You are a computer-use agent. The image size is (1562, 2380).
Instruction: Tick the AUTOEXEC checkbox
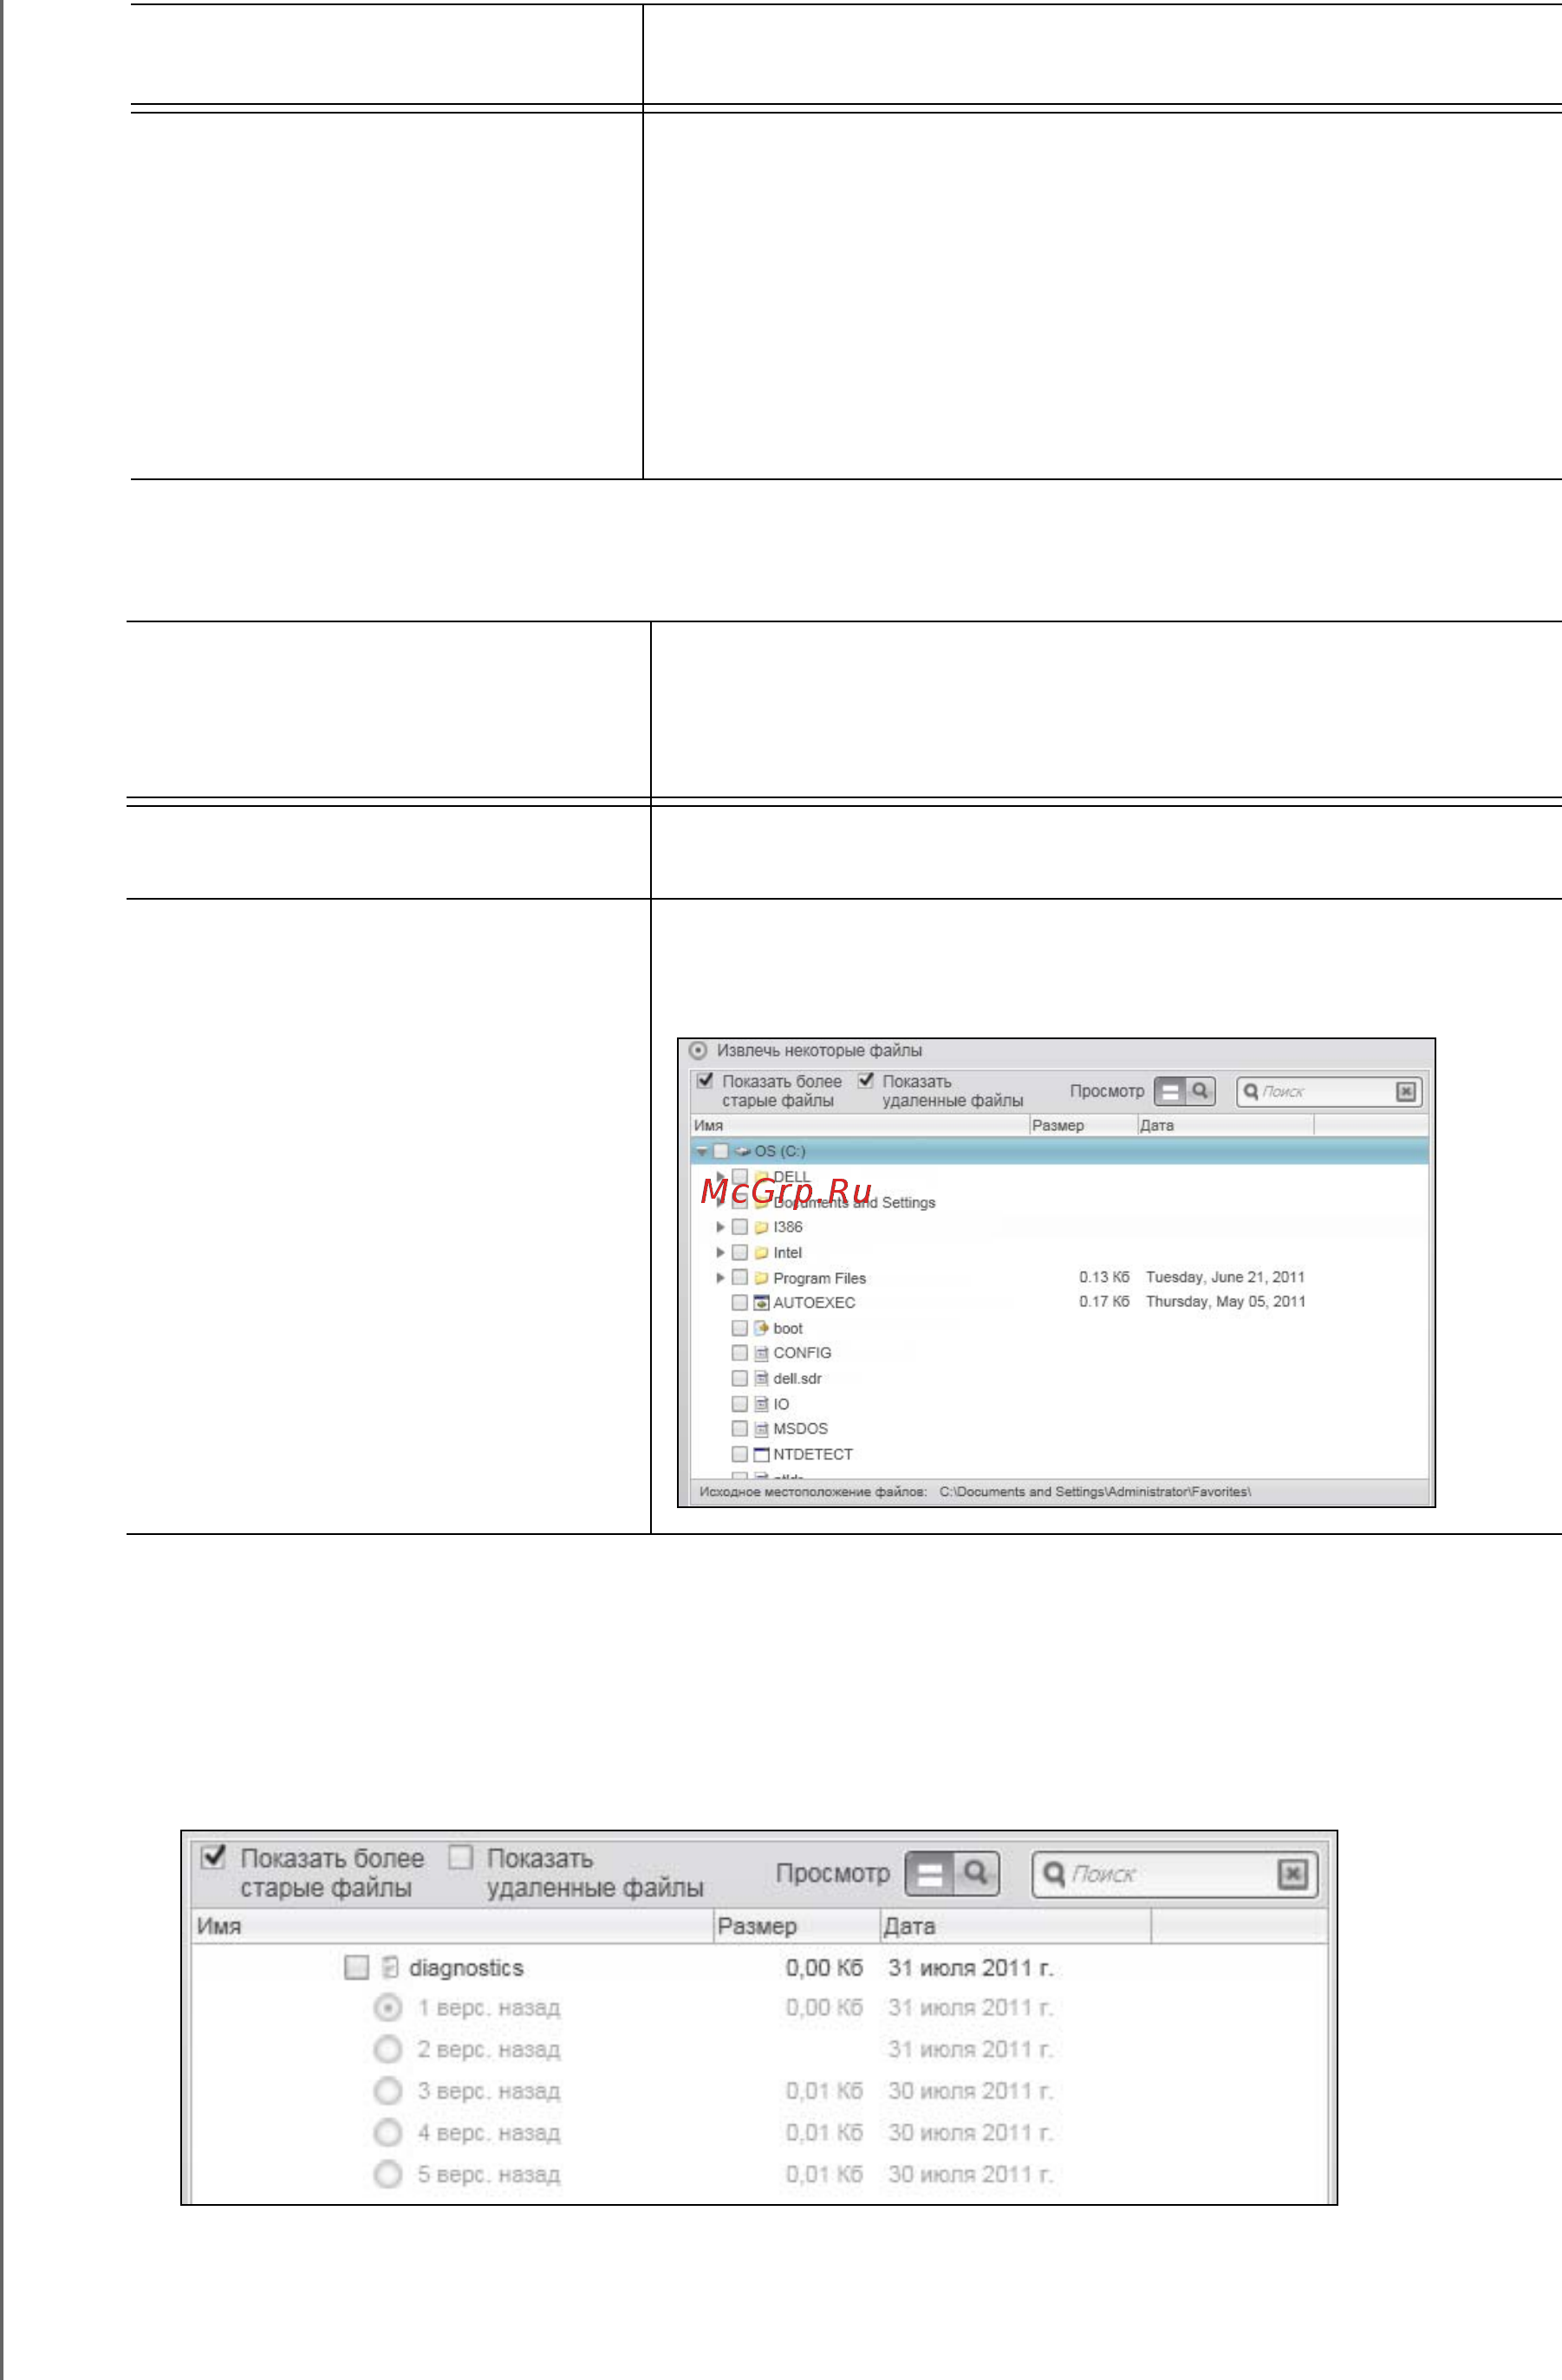pos(740,1303)
